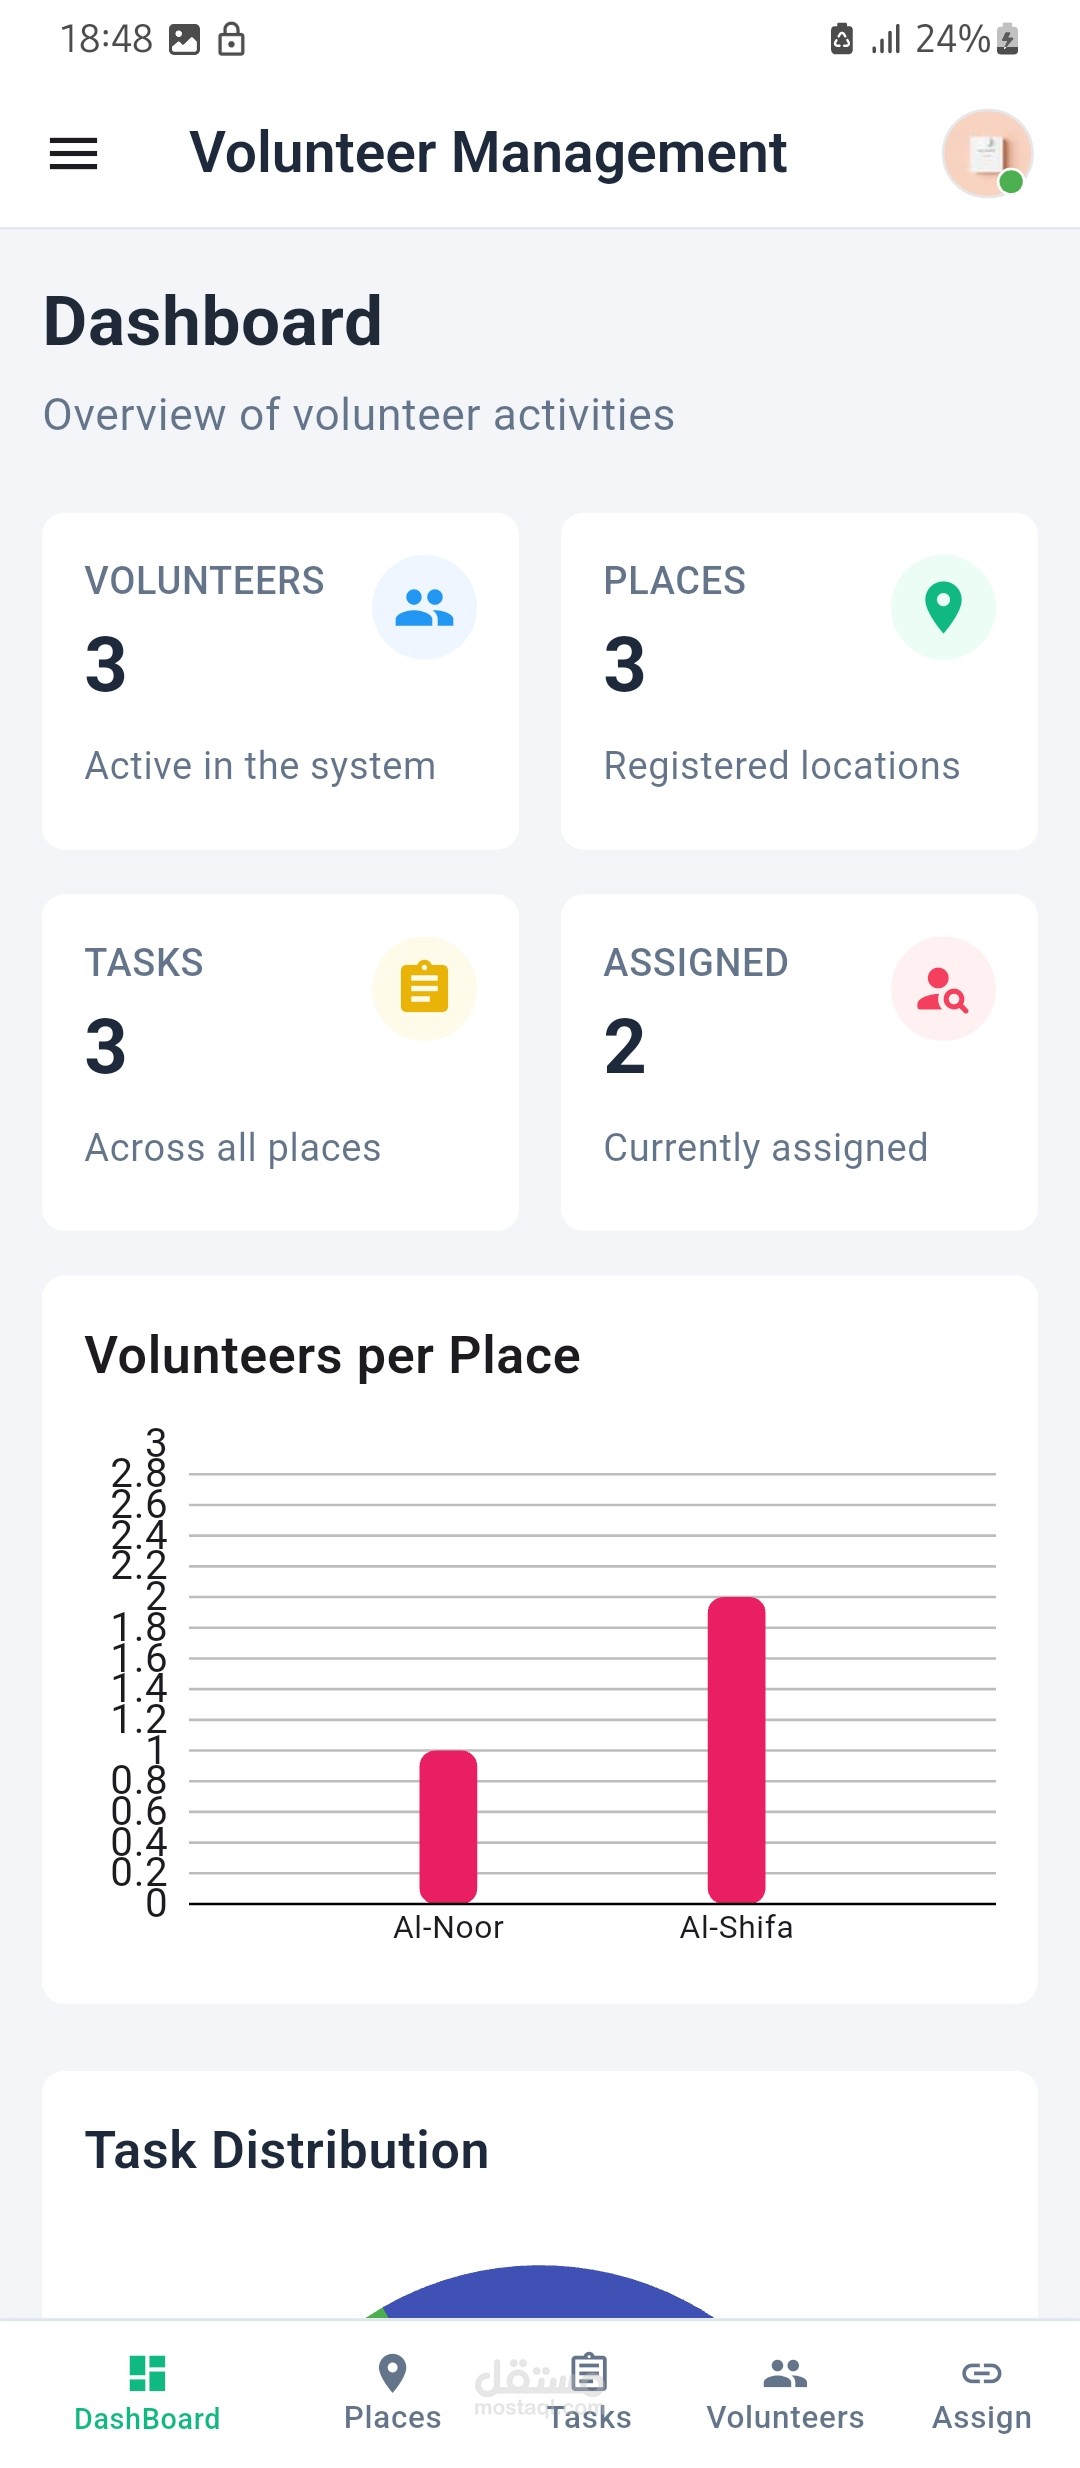The image size is (1080, 2468).
Task: Tap the red assigned person-search icon
Action: [x=943, y=988]
